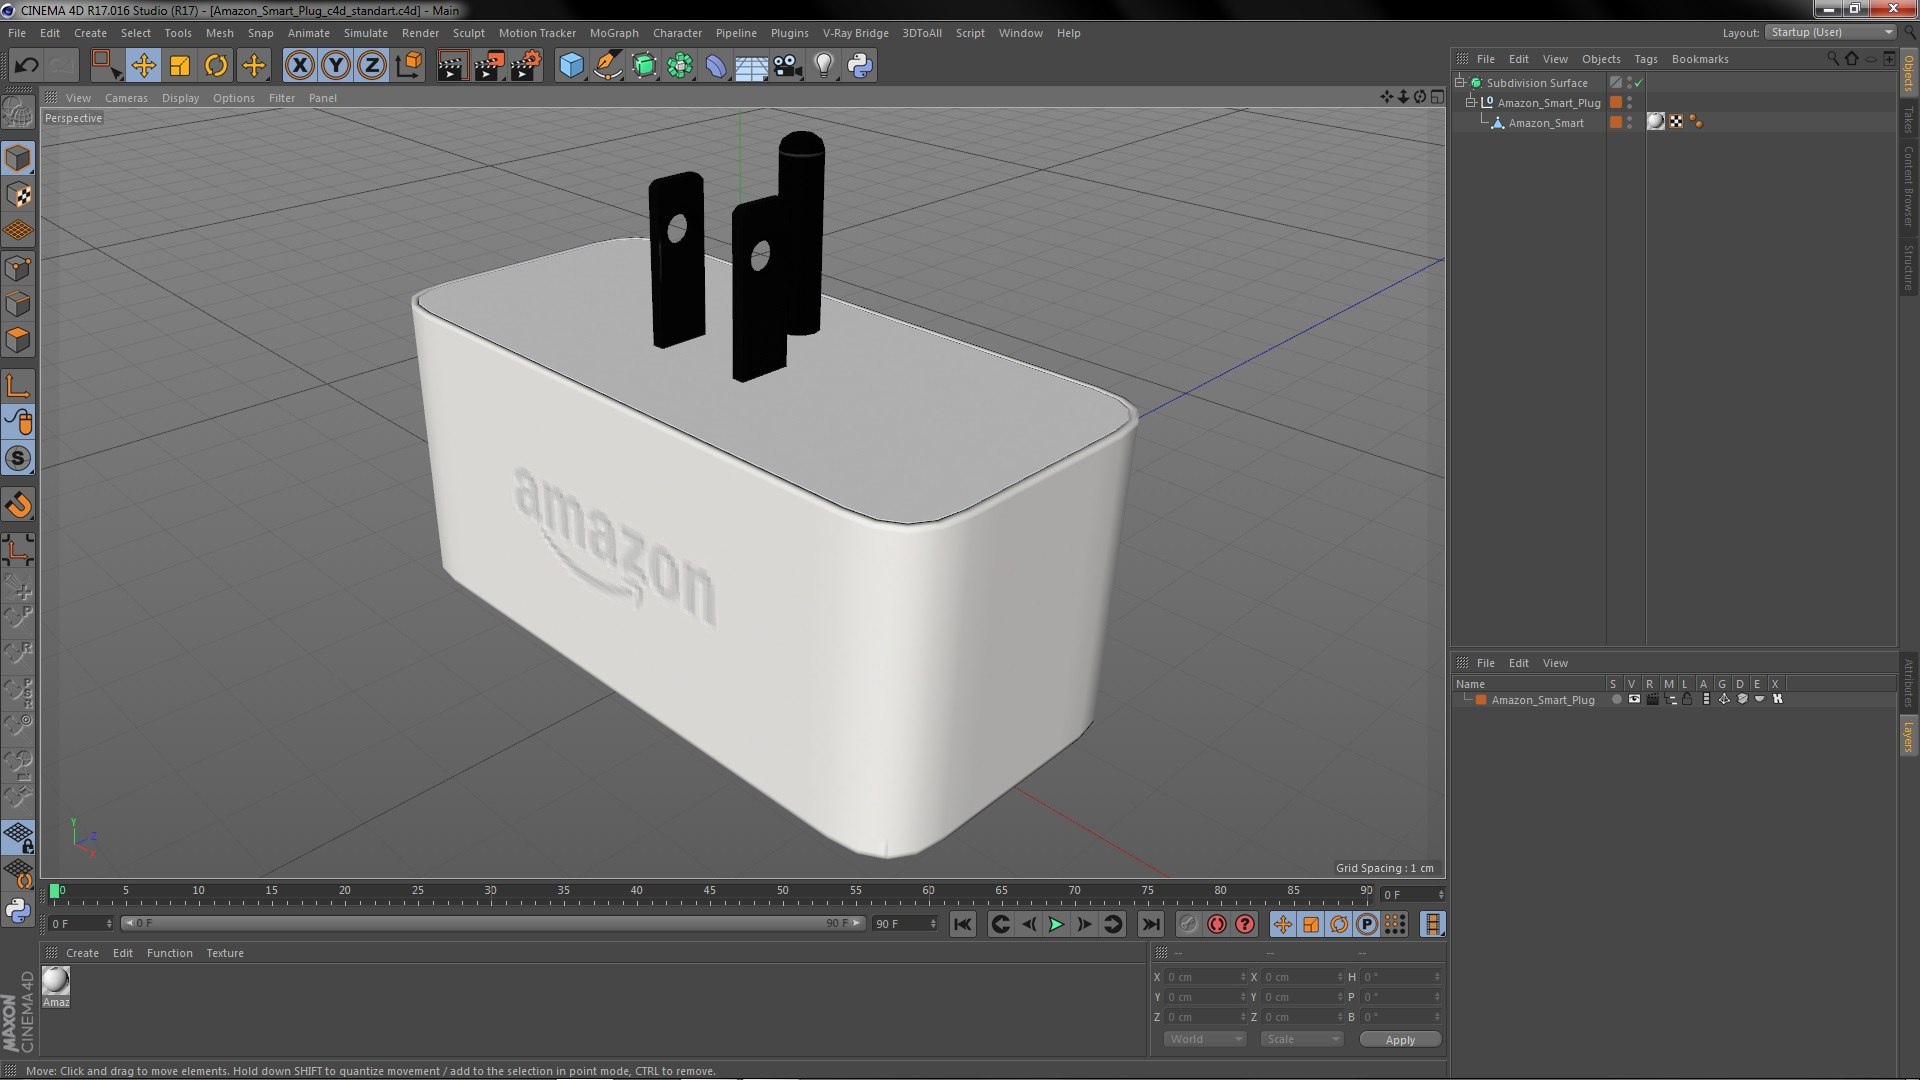The height and width of the screenshot is (1080, 1920).
Task: Add a Subdivision Surface generator
Action: coord(644,66)
